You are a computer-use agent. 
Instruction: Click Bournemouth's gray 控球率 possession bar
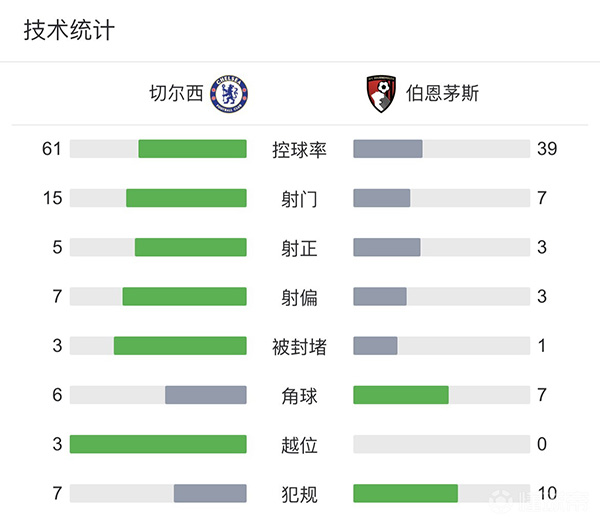(388, 149)
